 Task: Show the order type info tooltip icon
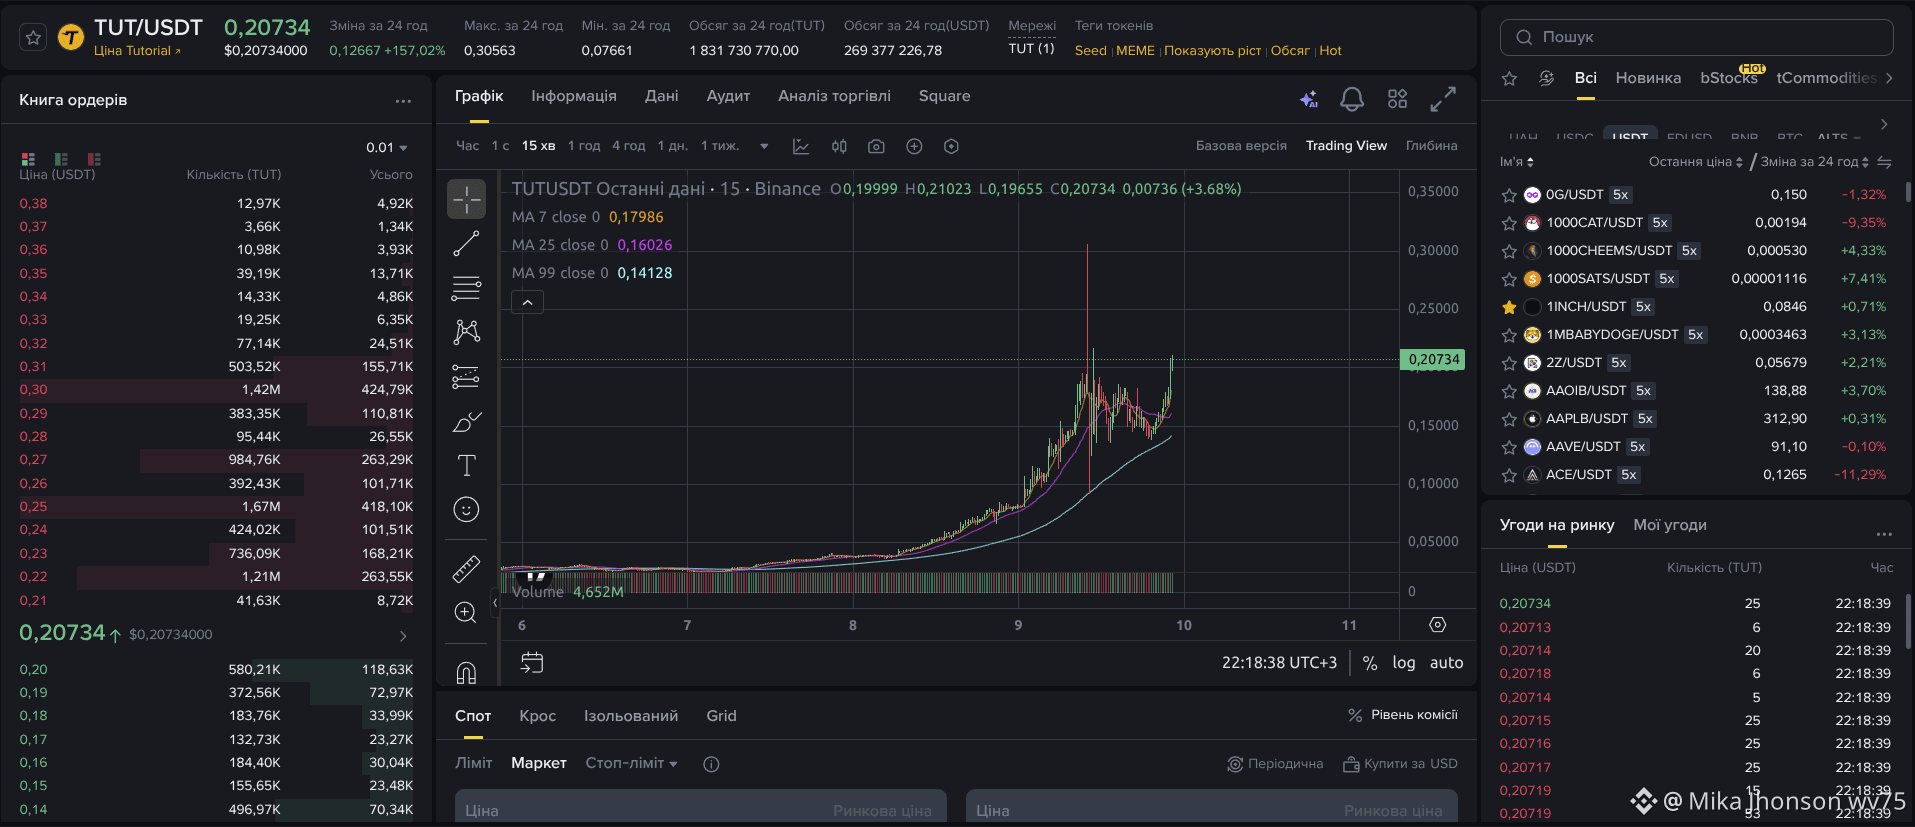click(x=711, y=764)
